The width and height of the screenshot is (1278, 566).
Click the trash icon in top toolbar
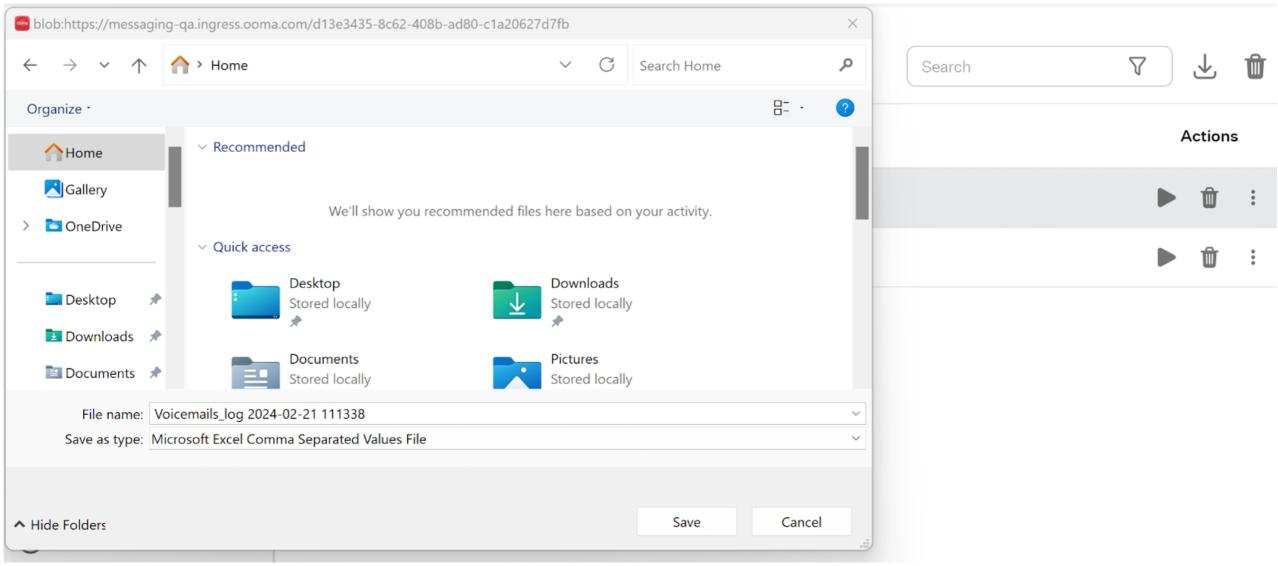pos(1254,67)
